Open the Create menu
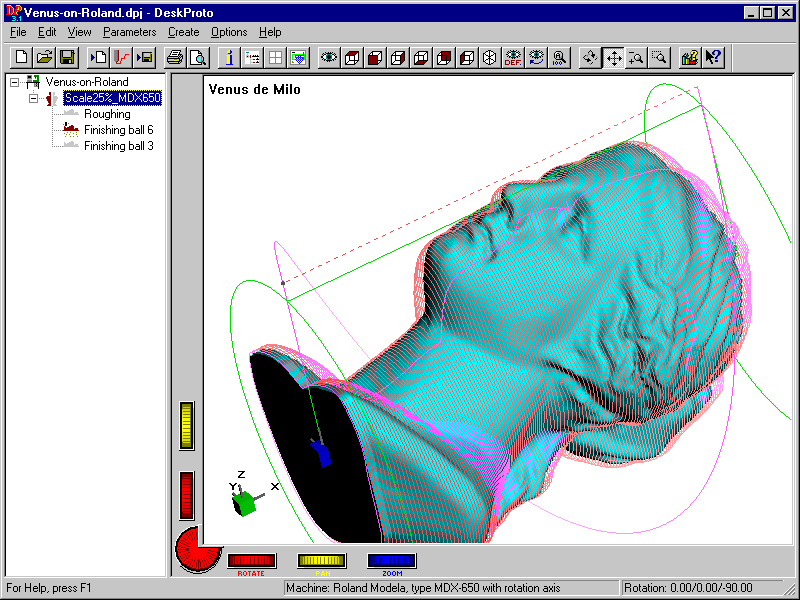Viewport: 800px width, 600px height. [x=184, y=32]
